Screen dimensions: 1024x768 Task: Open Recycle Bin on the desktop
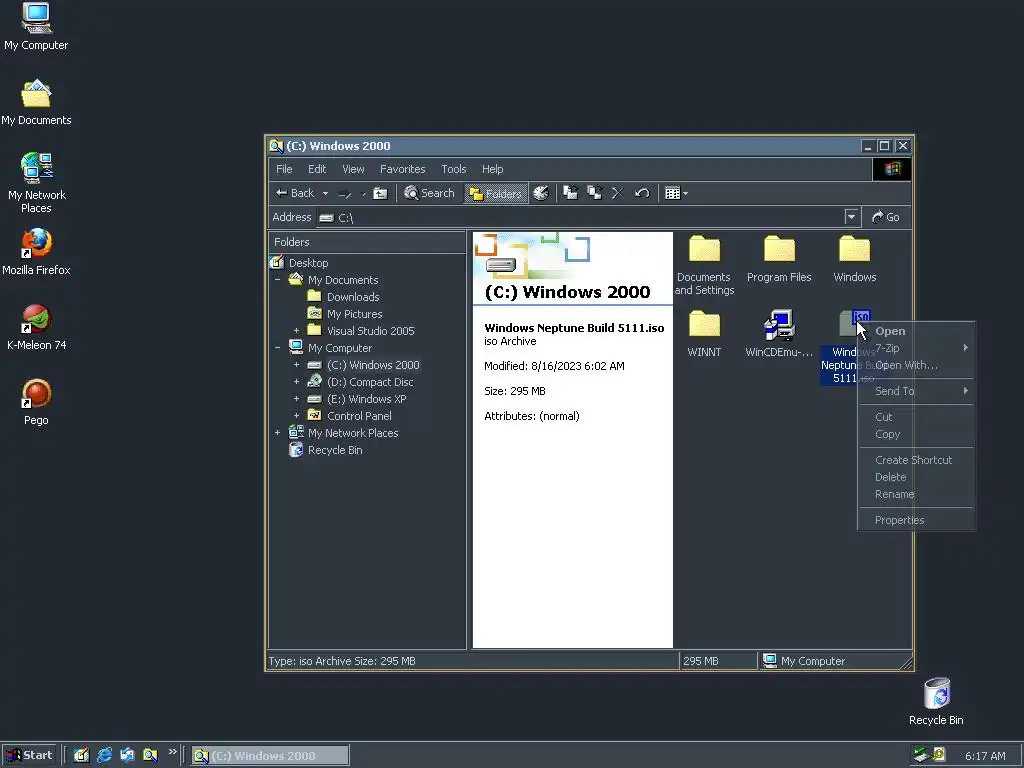tap(936, 702)
